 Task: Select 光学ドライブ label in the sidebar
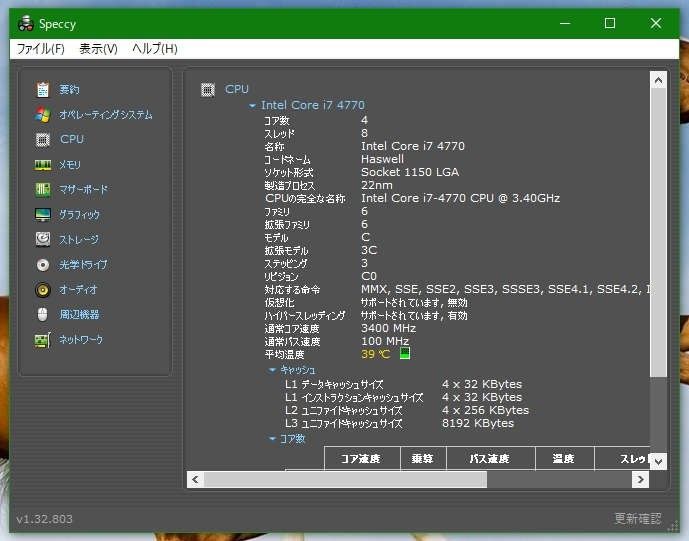click(83, 265)
